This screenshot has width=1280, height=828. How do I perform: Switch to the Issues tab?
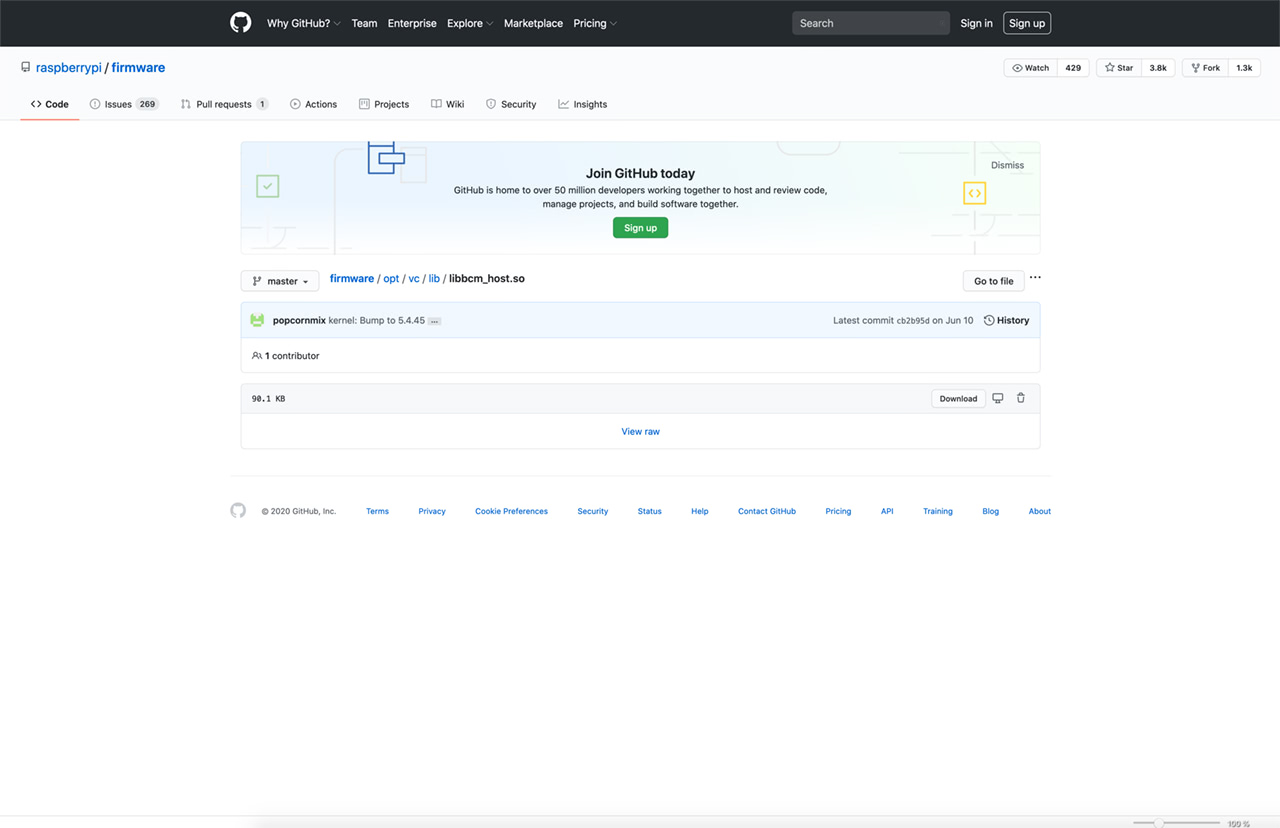coord(124,104)
